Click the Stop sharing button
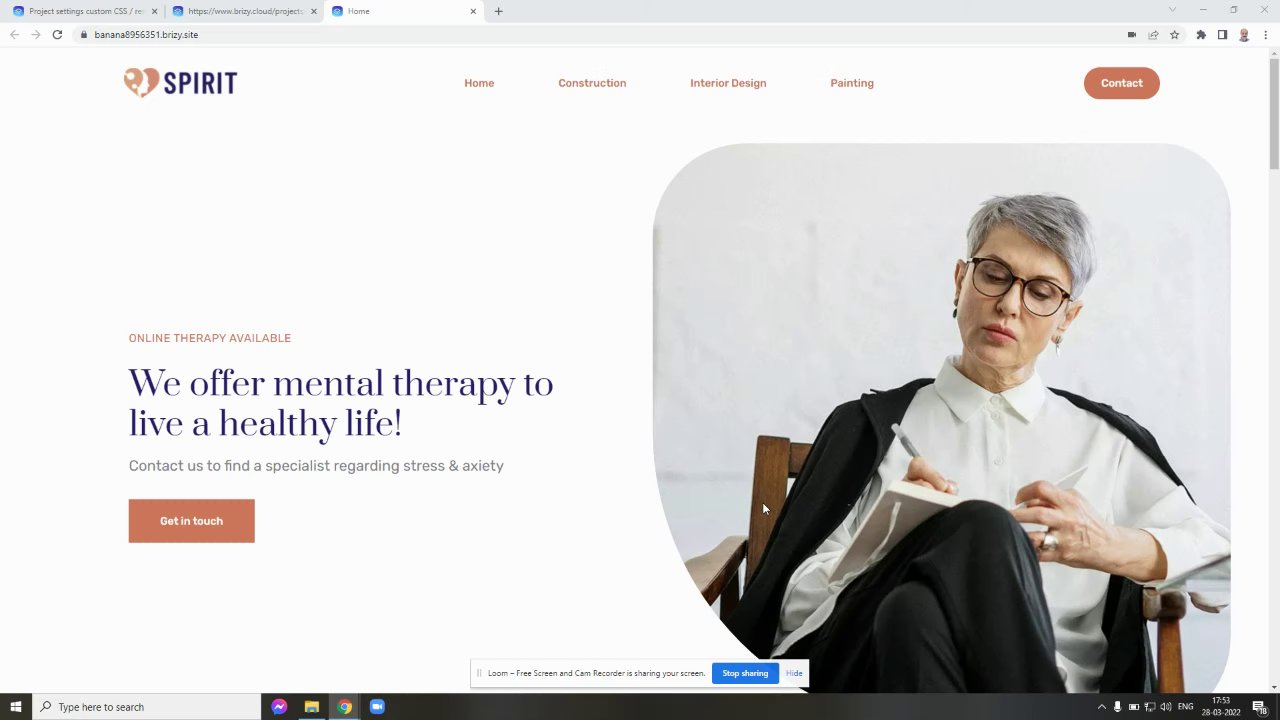Viewport: 1280px width, 720px height. click(745, 673)
